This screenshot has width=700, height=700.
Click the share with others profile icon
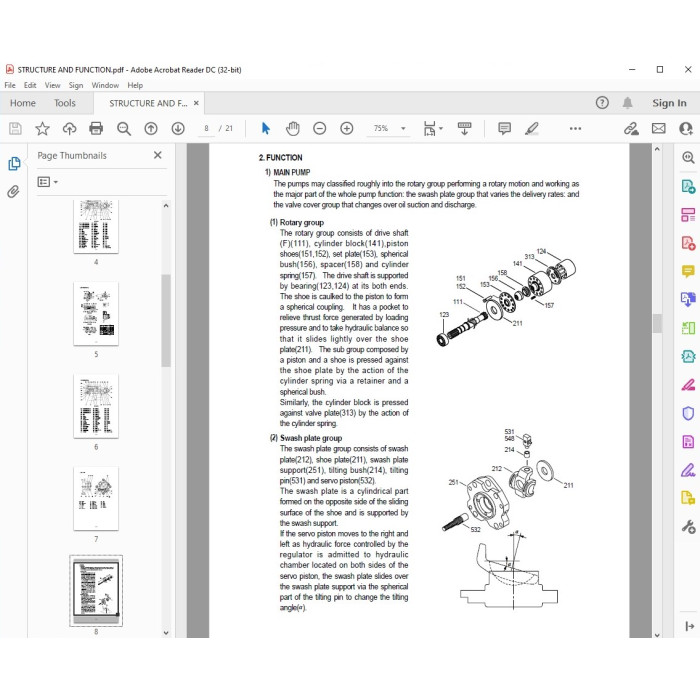point(686,129)
